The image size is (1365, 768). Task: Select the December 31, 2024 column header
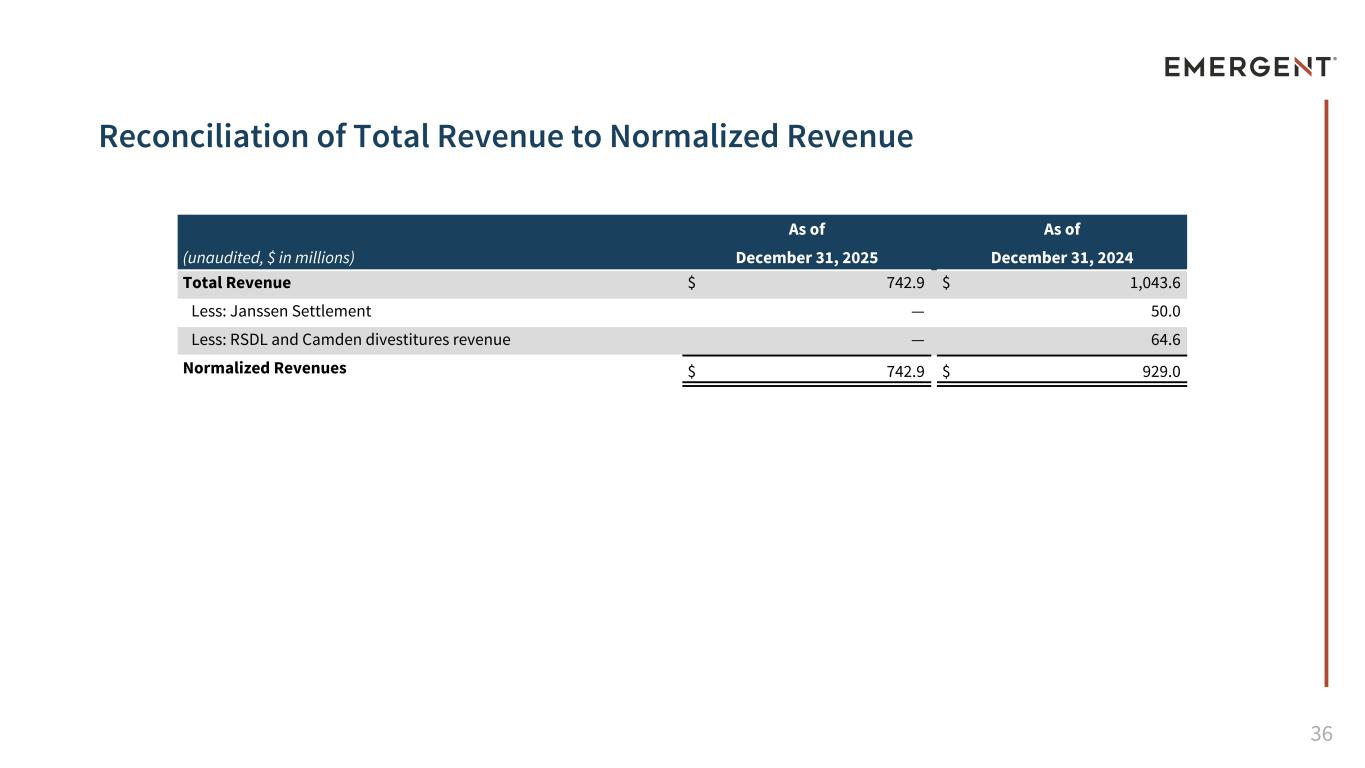[x=1061, y=257]
